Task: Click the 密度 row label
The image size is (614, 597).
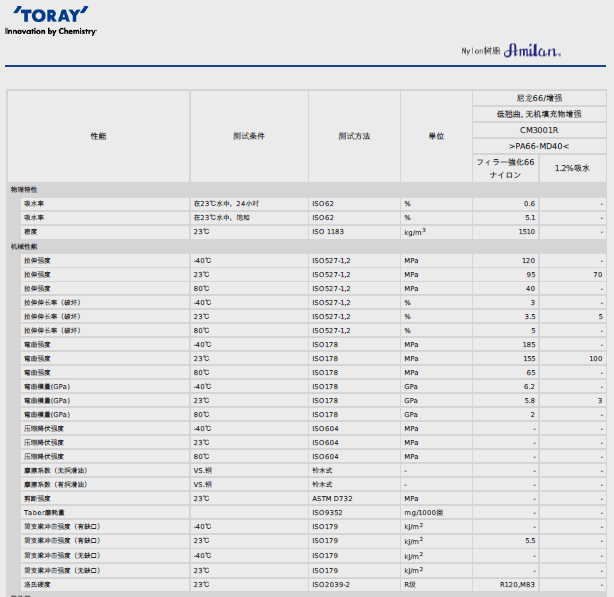Action: (32, 231)
